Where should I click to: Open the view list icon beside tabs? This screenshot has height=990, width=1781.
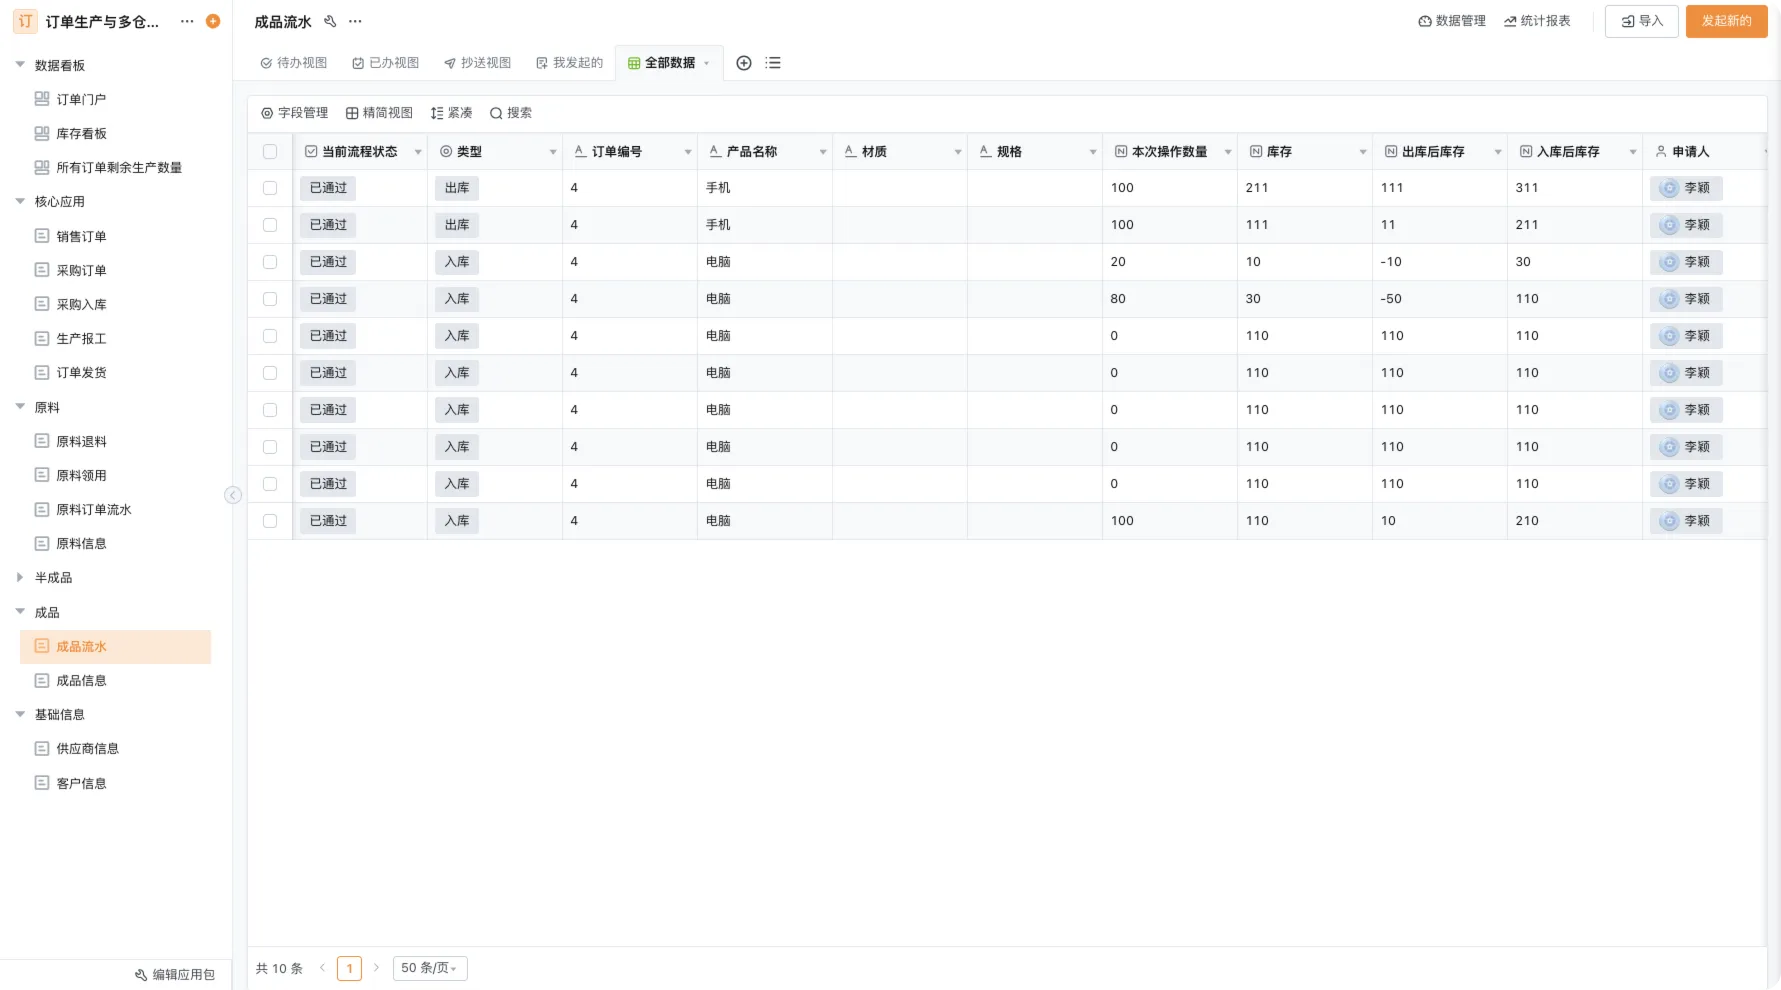click(x=773, y=63)
